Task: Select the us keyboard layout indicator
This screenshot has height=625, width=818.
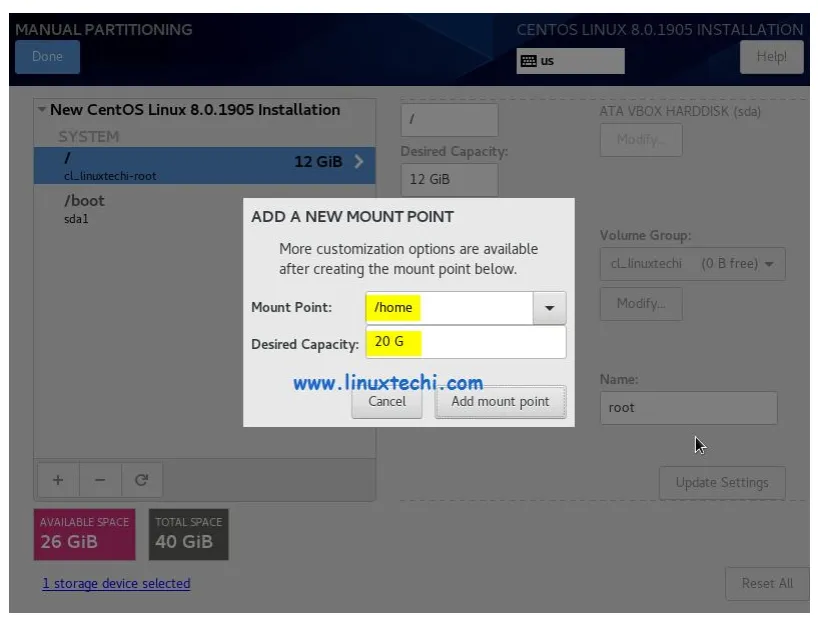Action: tap(570, 61)
